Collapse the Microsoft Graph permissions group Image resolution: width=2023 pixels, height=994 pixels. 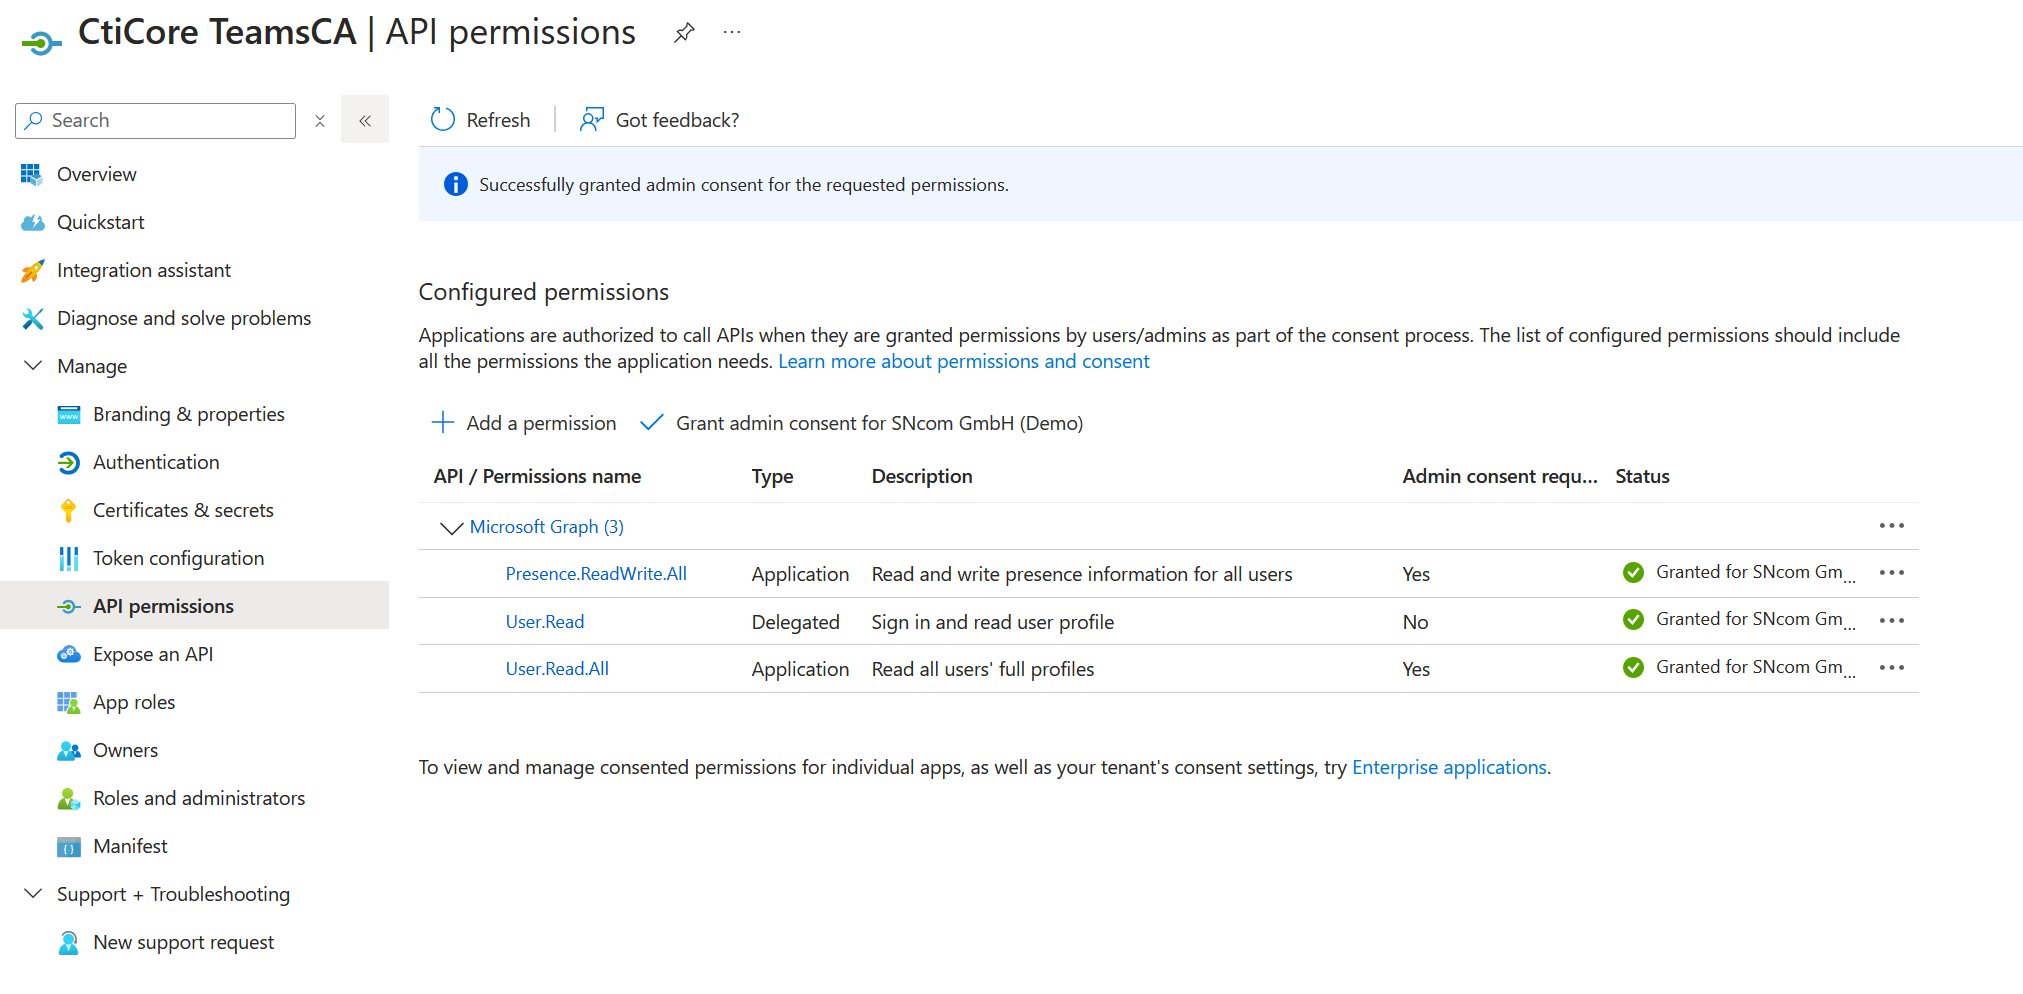click(x=451, y=527)
